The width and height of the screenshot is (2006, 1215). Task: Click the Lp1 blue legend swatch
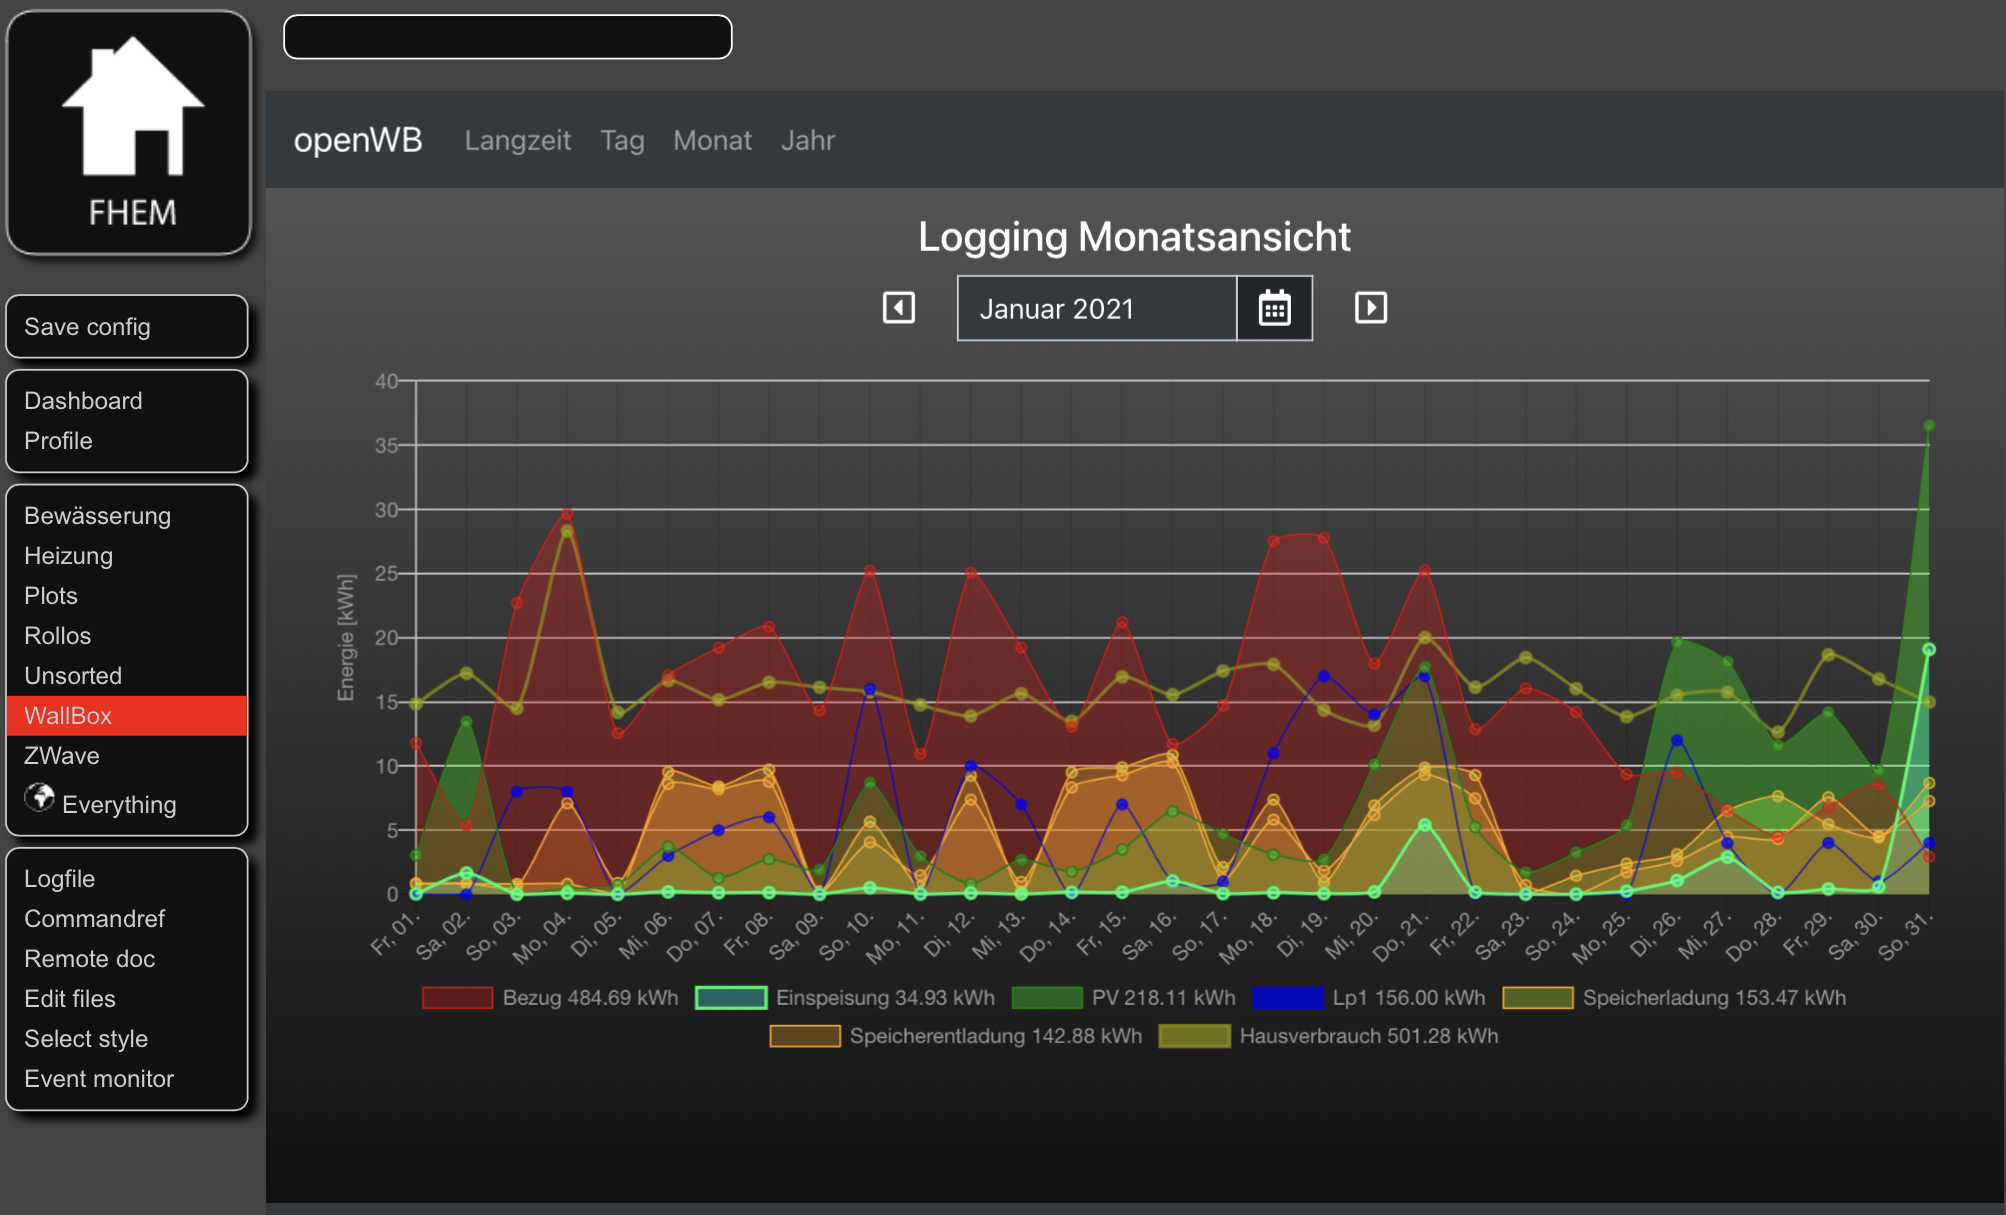click(x=1287, y=998)
